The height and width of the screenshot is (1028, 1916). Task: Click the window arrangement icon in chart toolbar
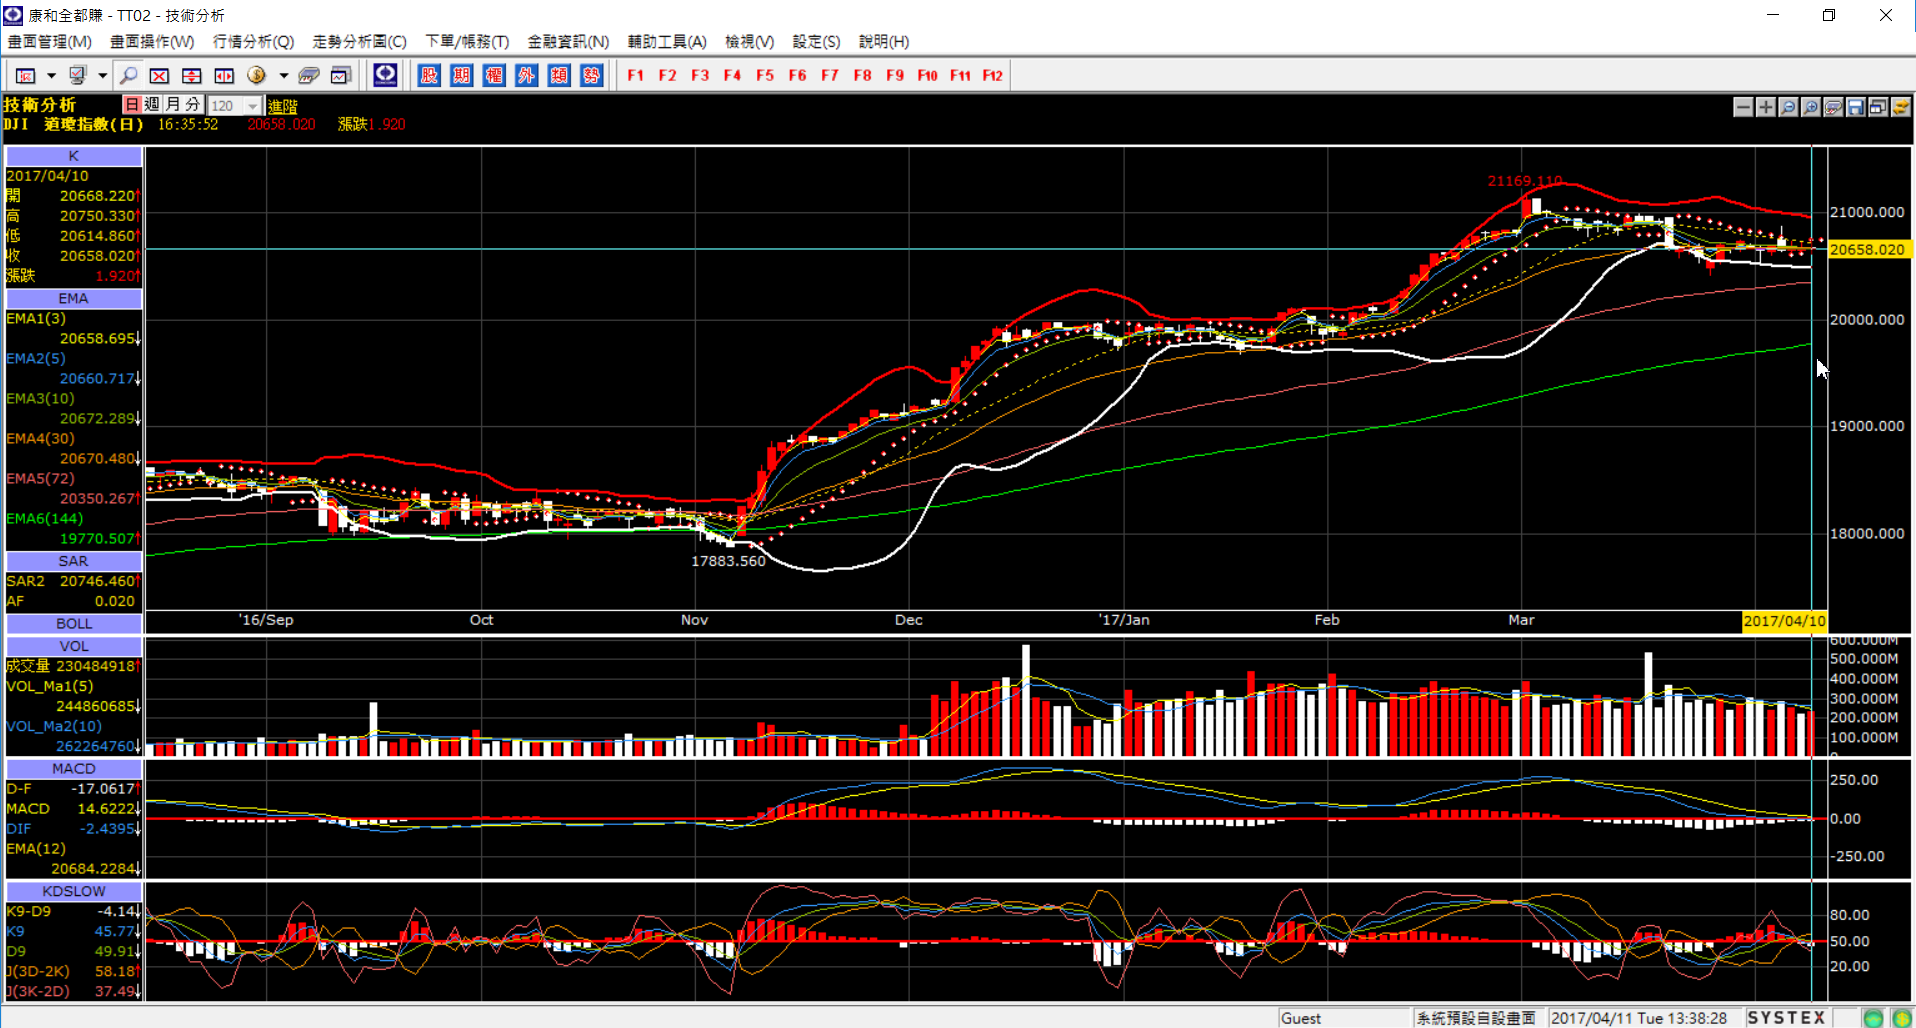(x=1878, y=107)
